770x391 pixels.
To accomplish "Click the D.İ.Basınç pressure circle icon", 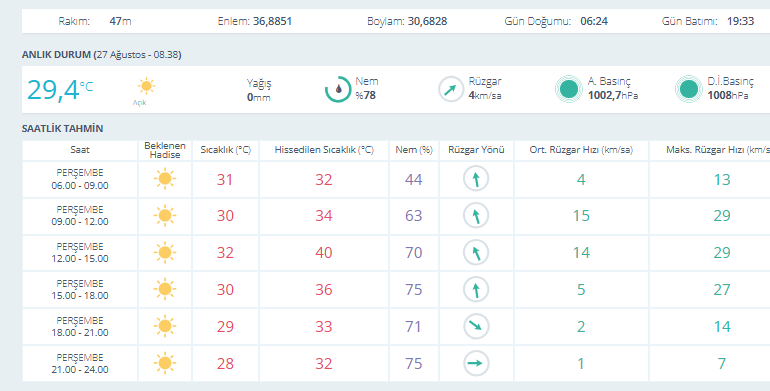I will click(688, 89).
